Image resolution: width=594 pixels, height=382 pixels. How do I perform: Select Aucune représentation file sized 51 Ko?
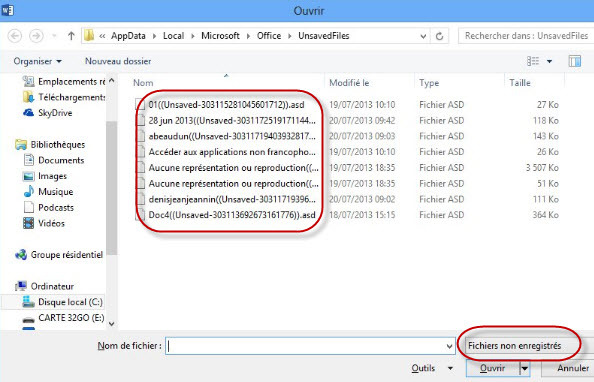click(x=233, y=183)
